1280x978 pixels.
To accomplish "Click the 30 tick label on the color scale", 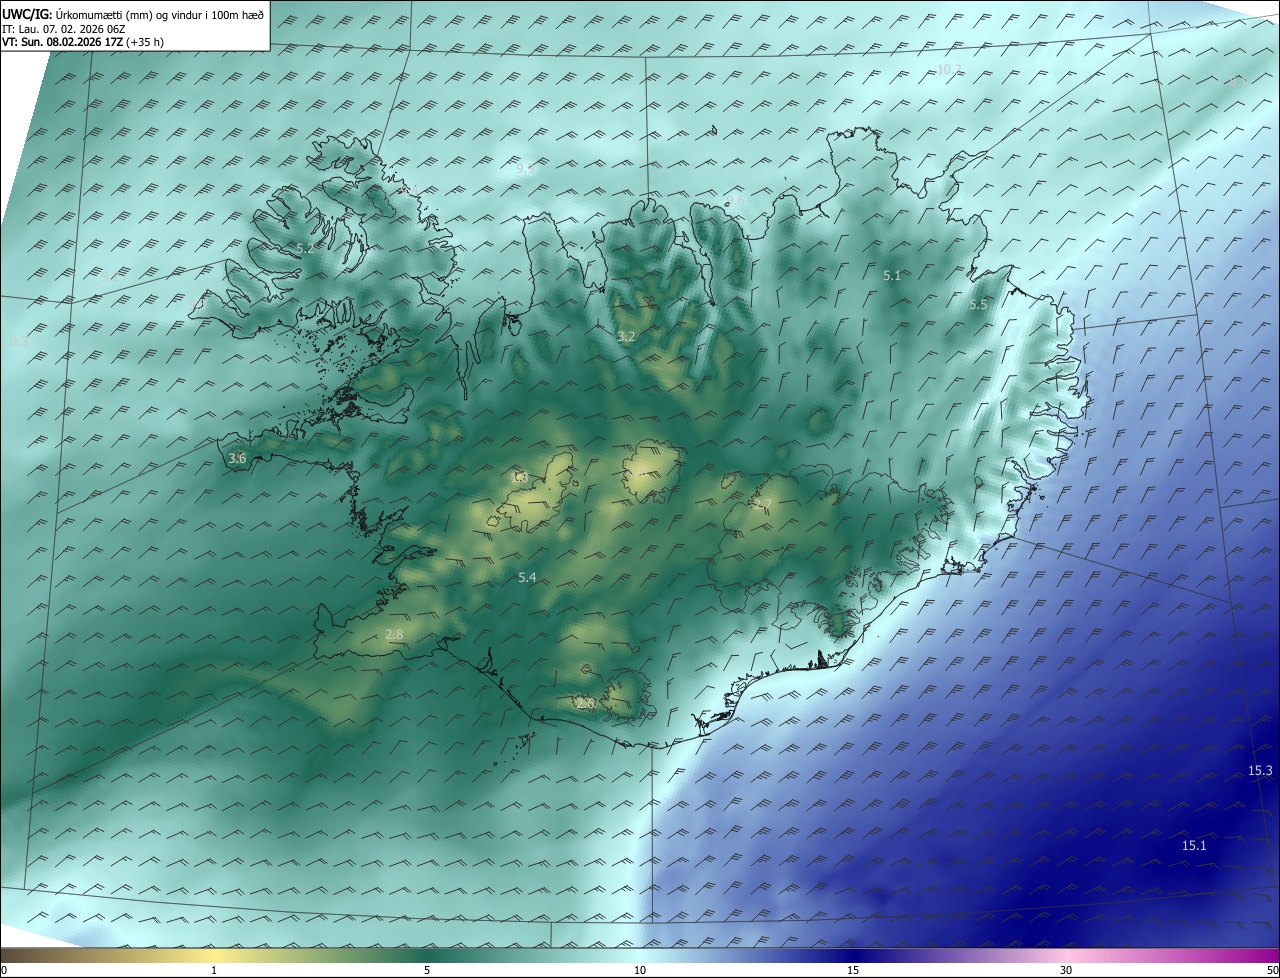I will coord(1066,970).
